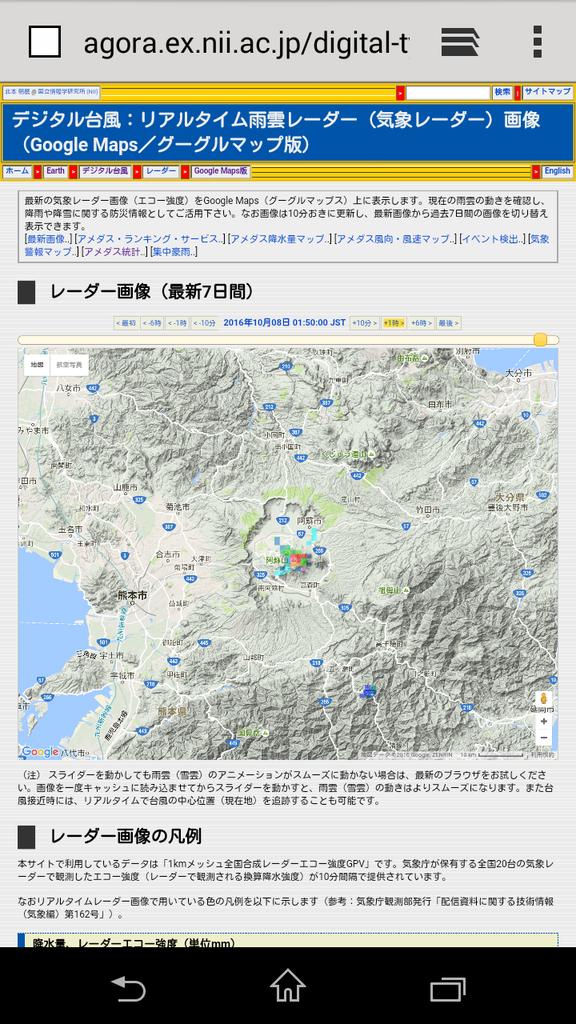Image resolution: width=576 pixels, height=1024 pixels.
Task: Click the radar timeline slider track
Action: pos(288,340)
